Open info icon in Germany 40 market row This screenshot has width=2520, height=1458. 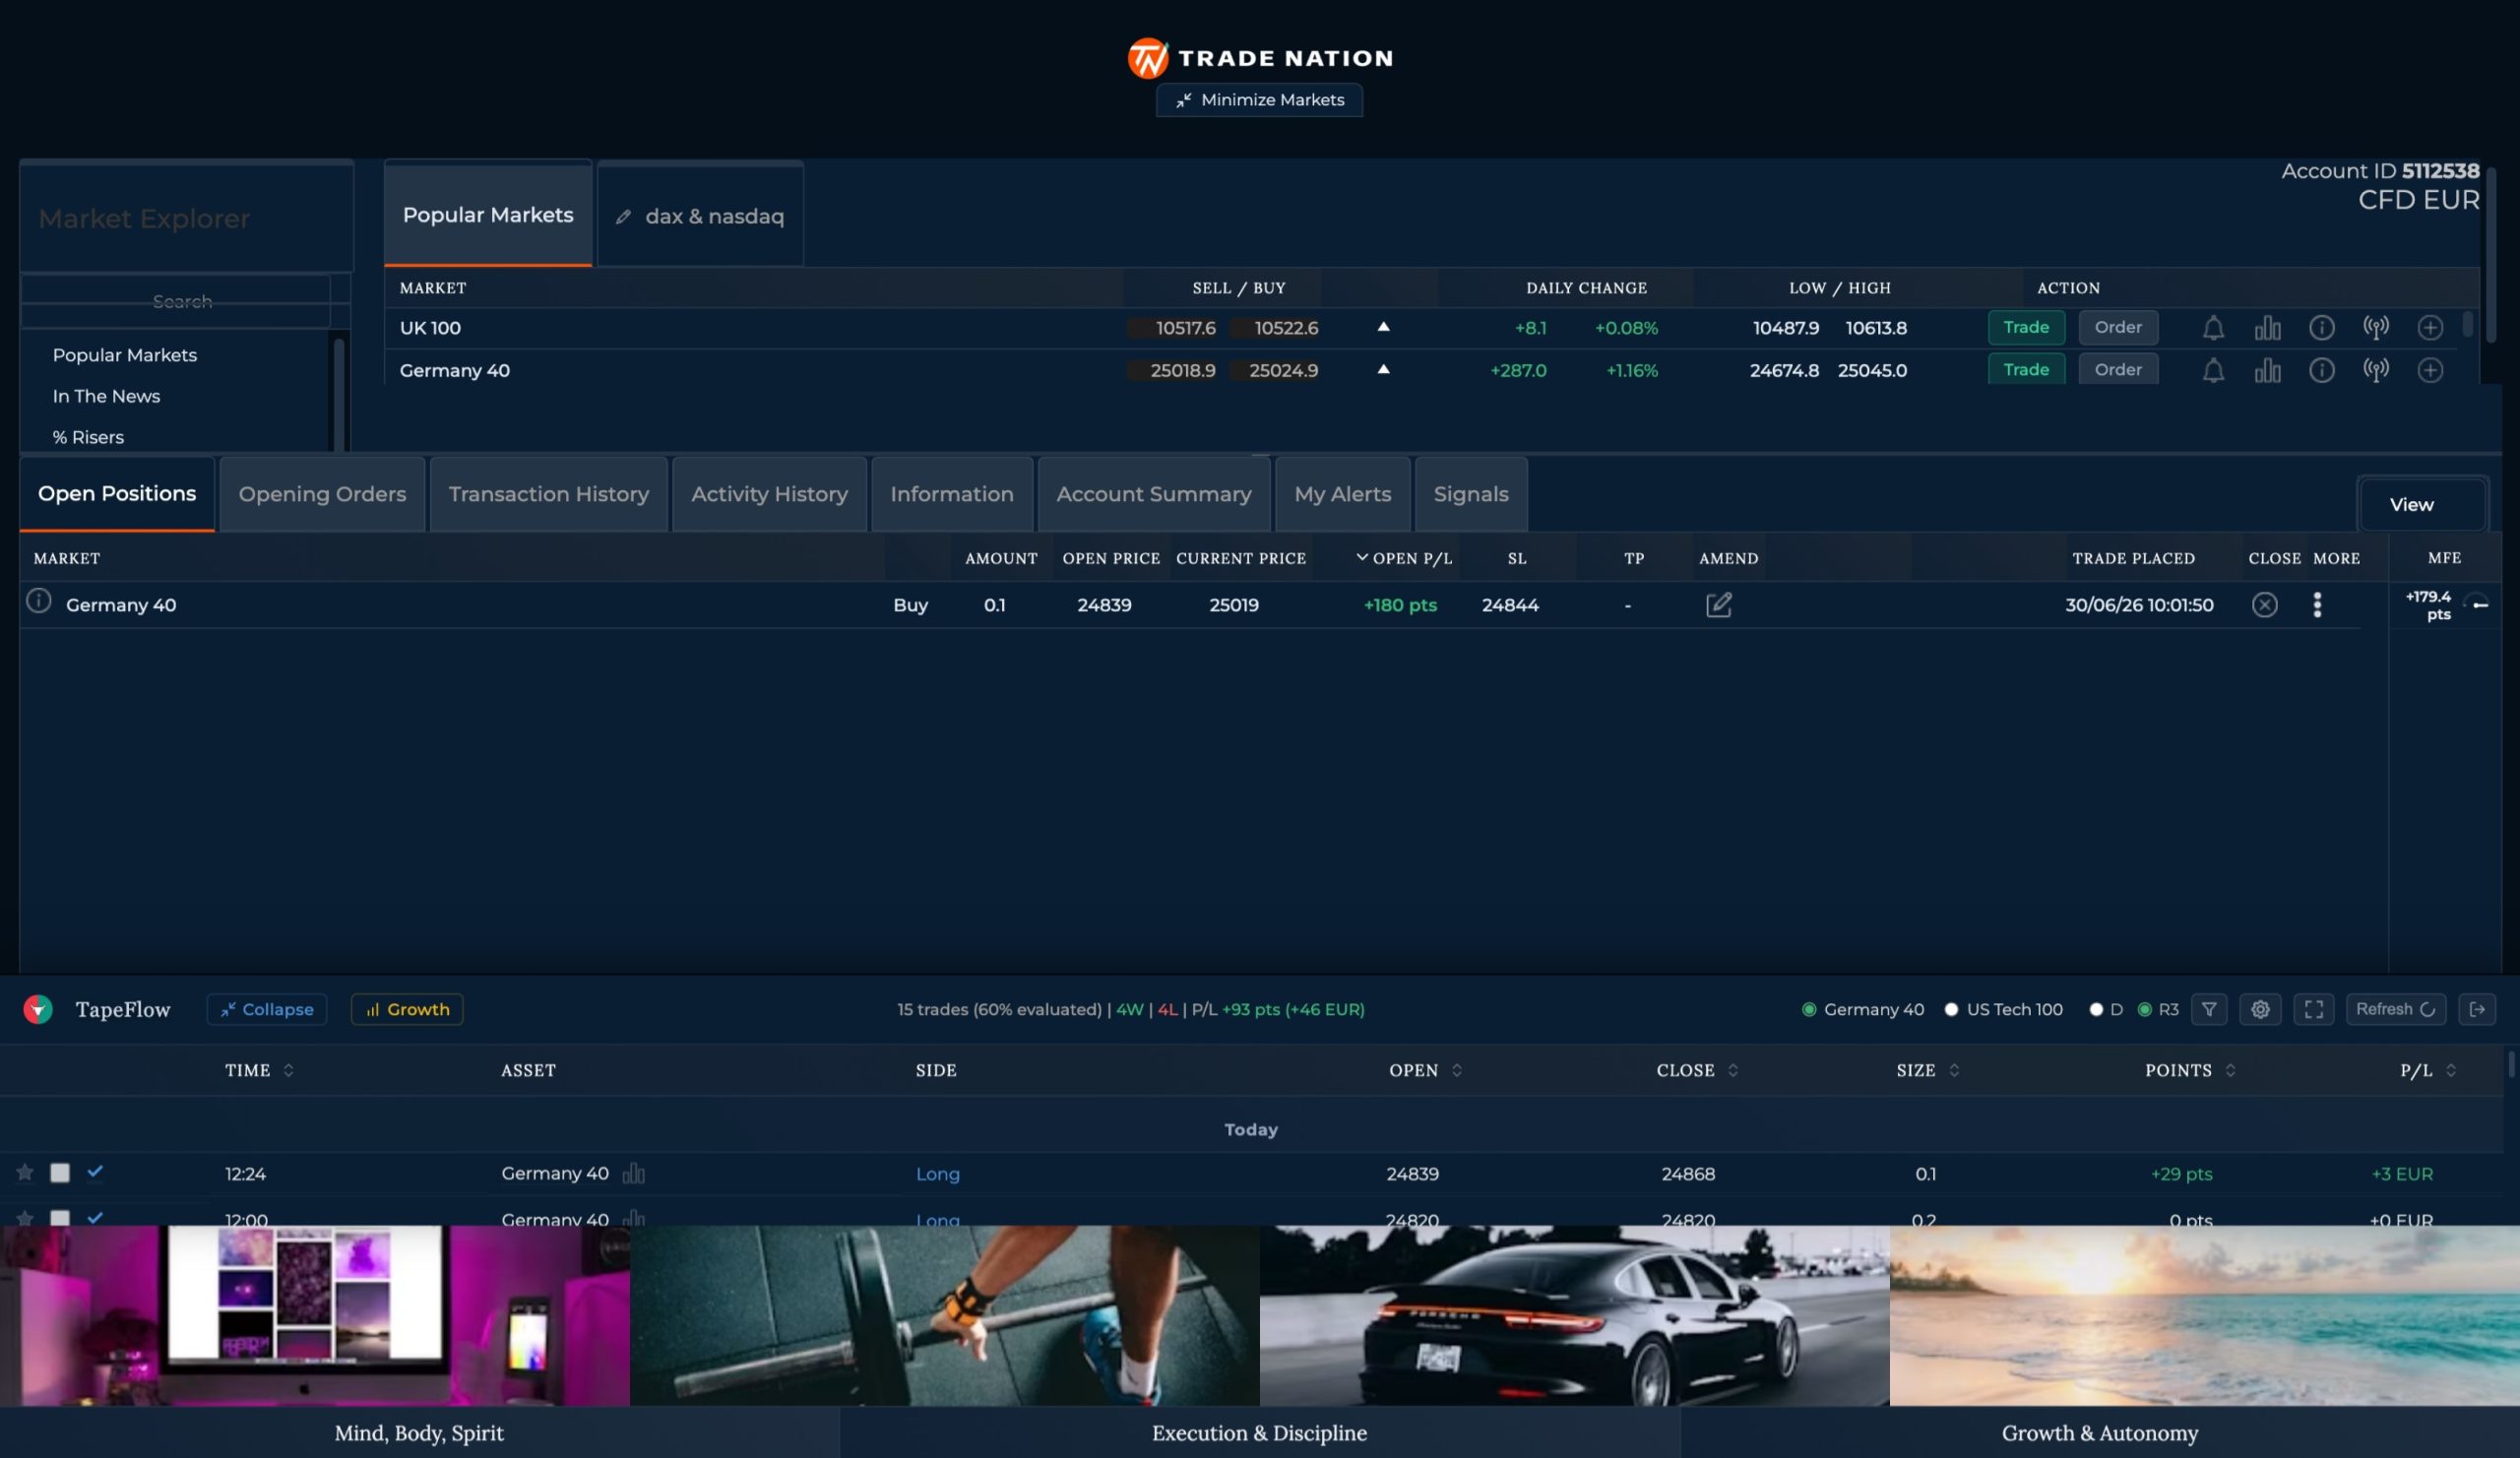(2321, 370)
